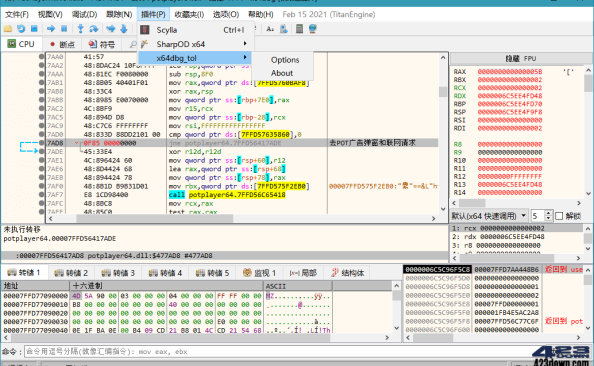This screenshot has height=366, width=594.
Task: Click register panel scrollbar down arrow
Action: 588,194
